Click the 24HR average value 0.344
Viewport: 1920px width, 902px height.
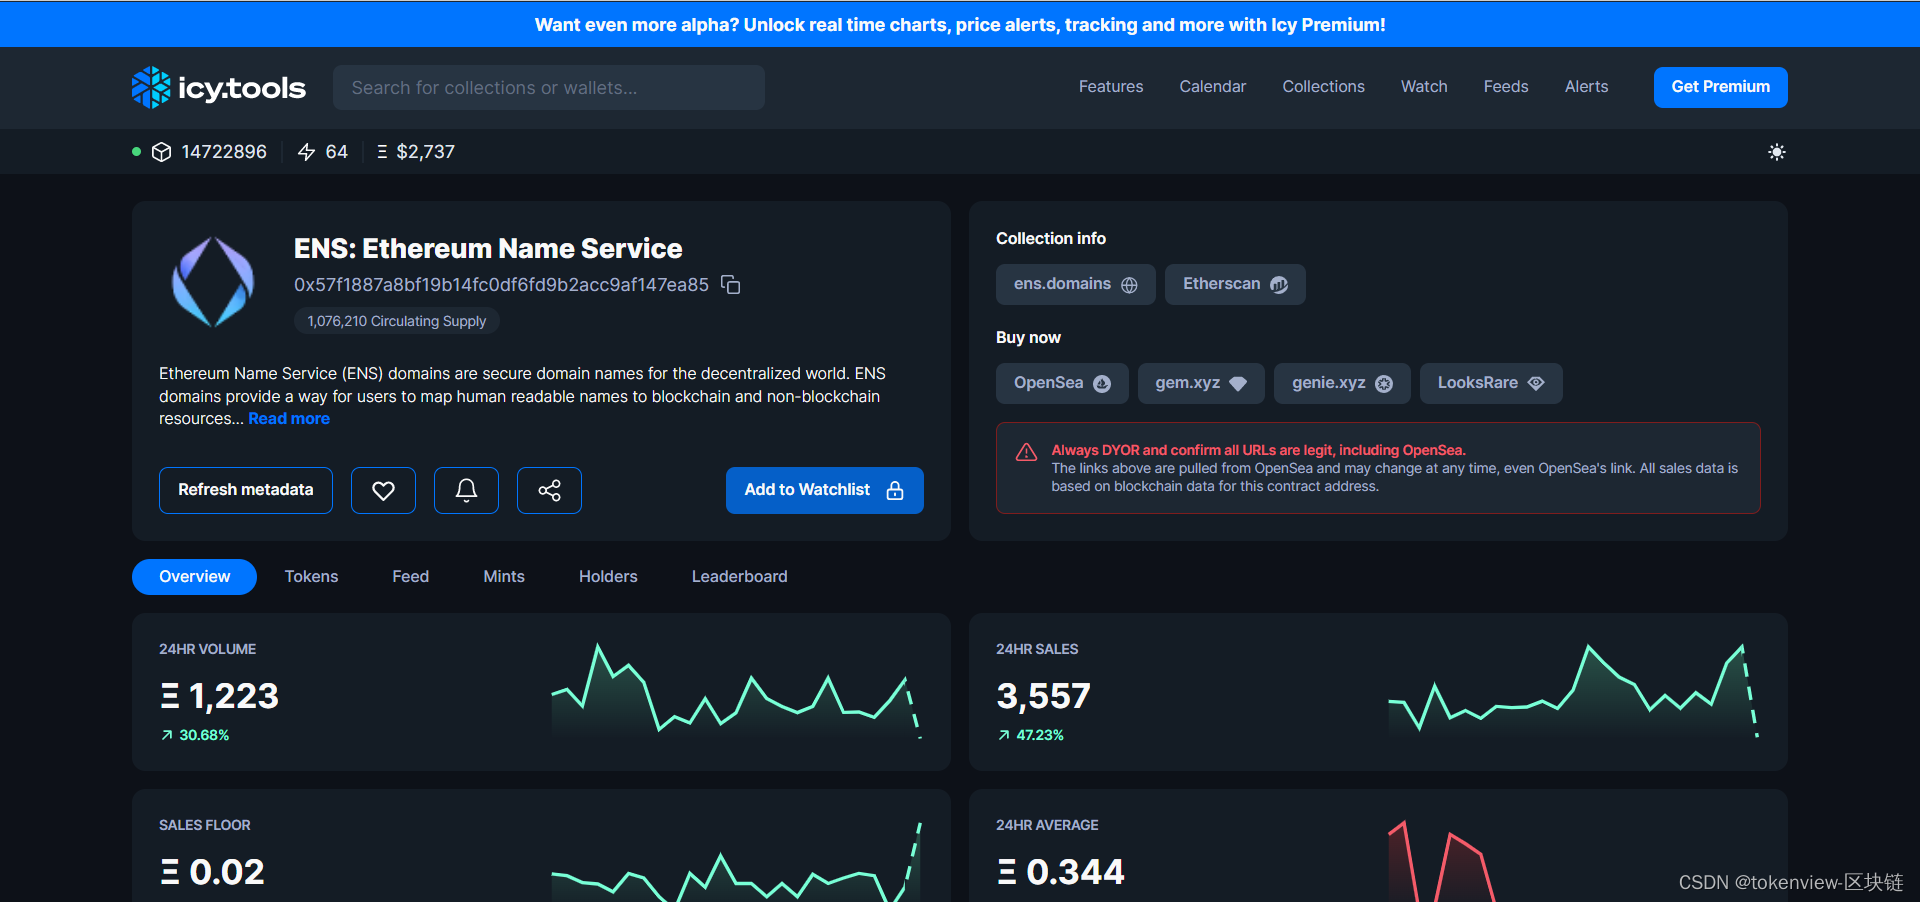tap(1061, 872)
